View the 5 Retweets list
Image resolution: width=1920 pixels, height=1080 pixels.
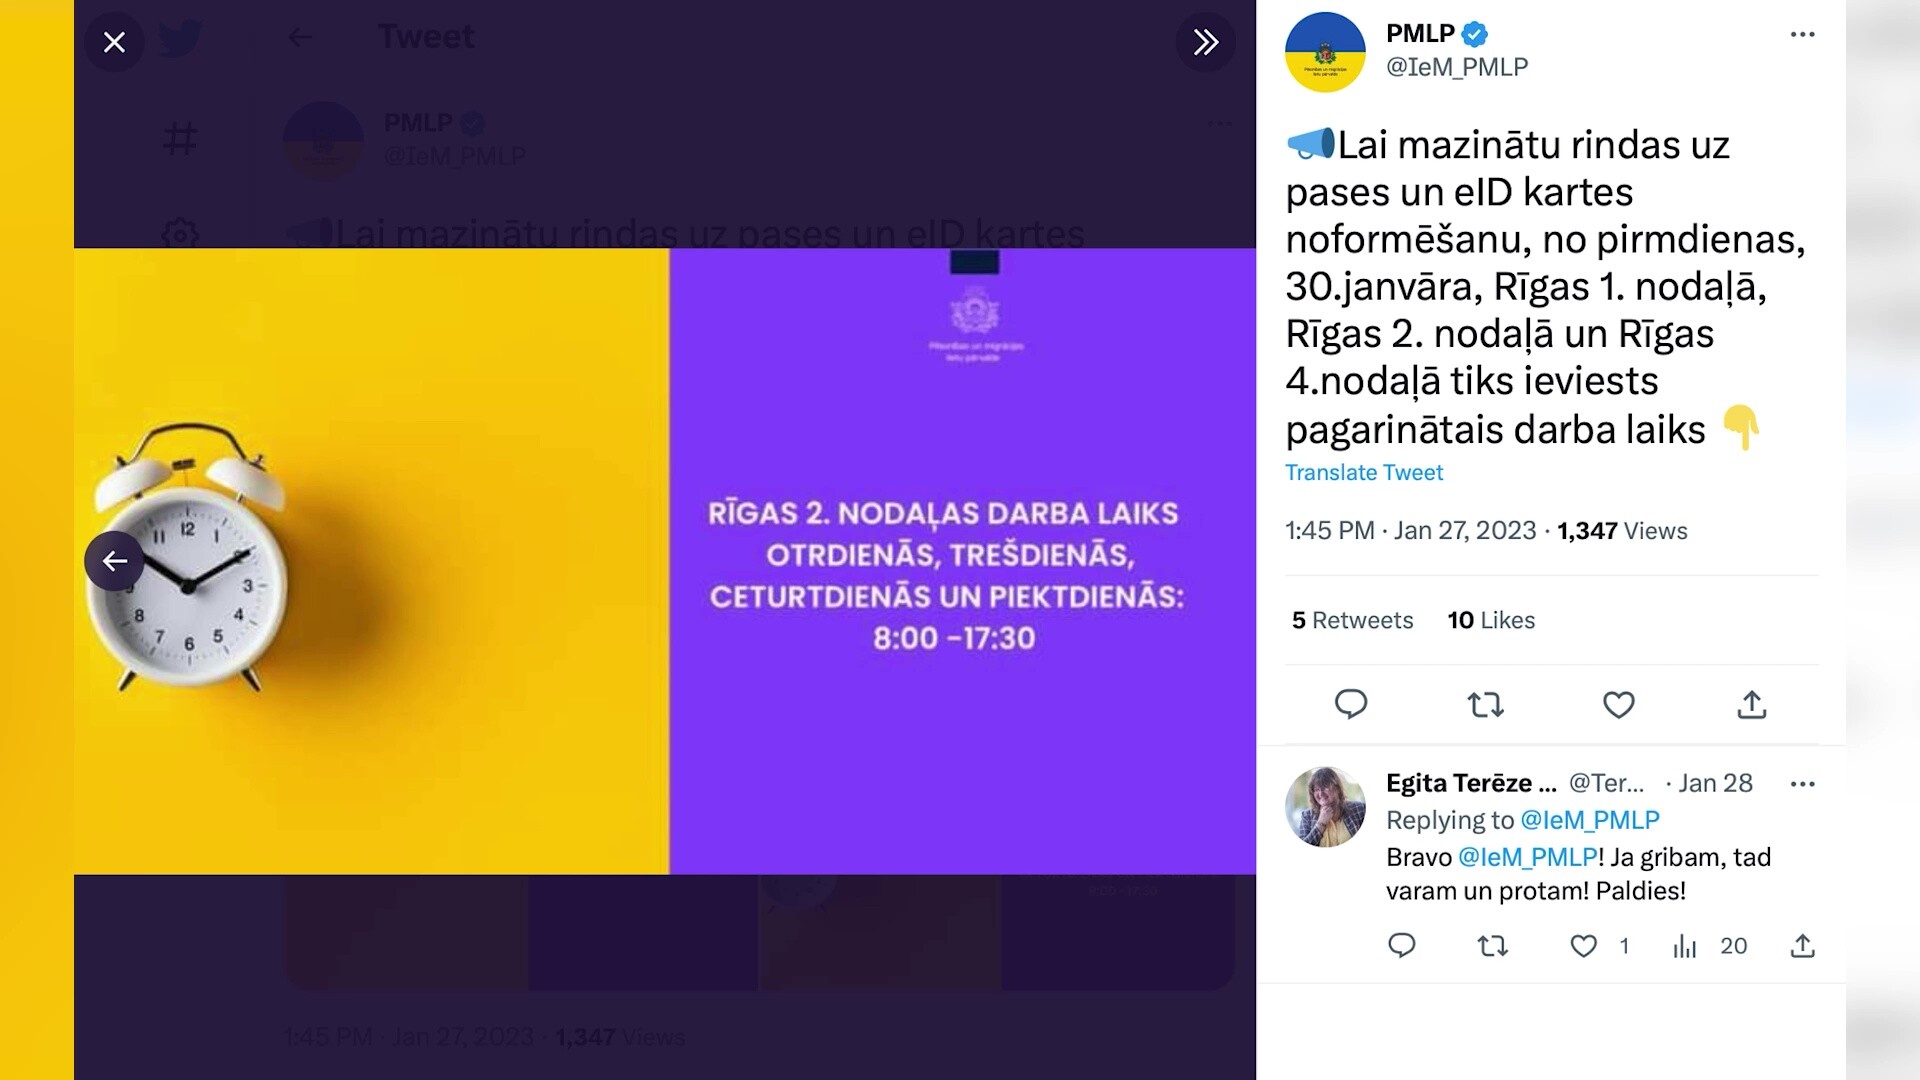(x=1352, y=620)
